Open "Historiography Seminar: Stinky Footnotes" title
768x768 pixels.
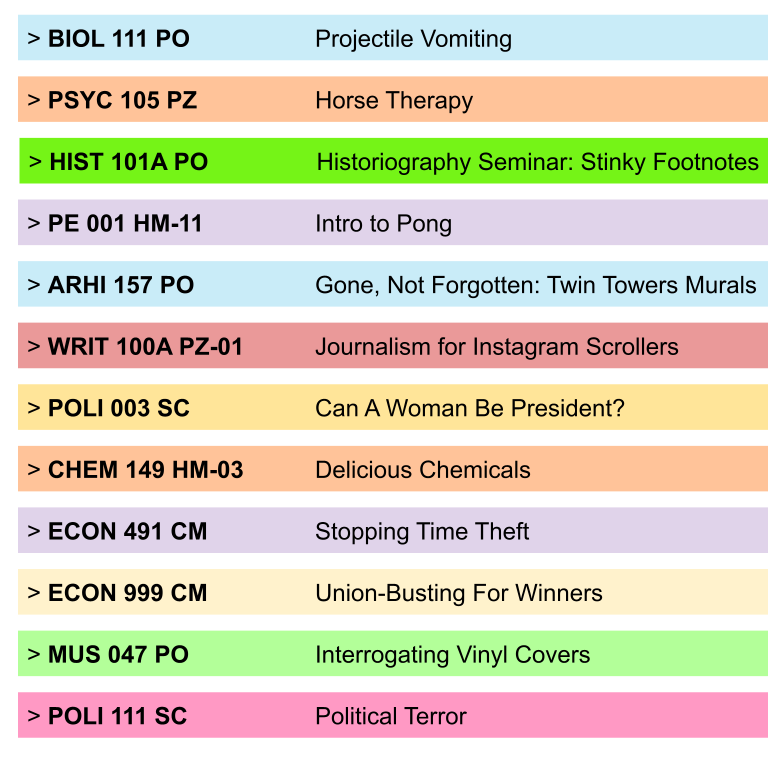coord(537,162)
